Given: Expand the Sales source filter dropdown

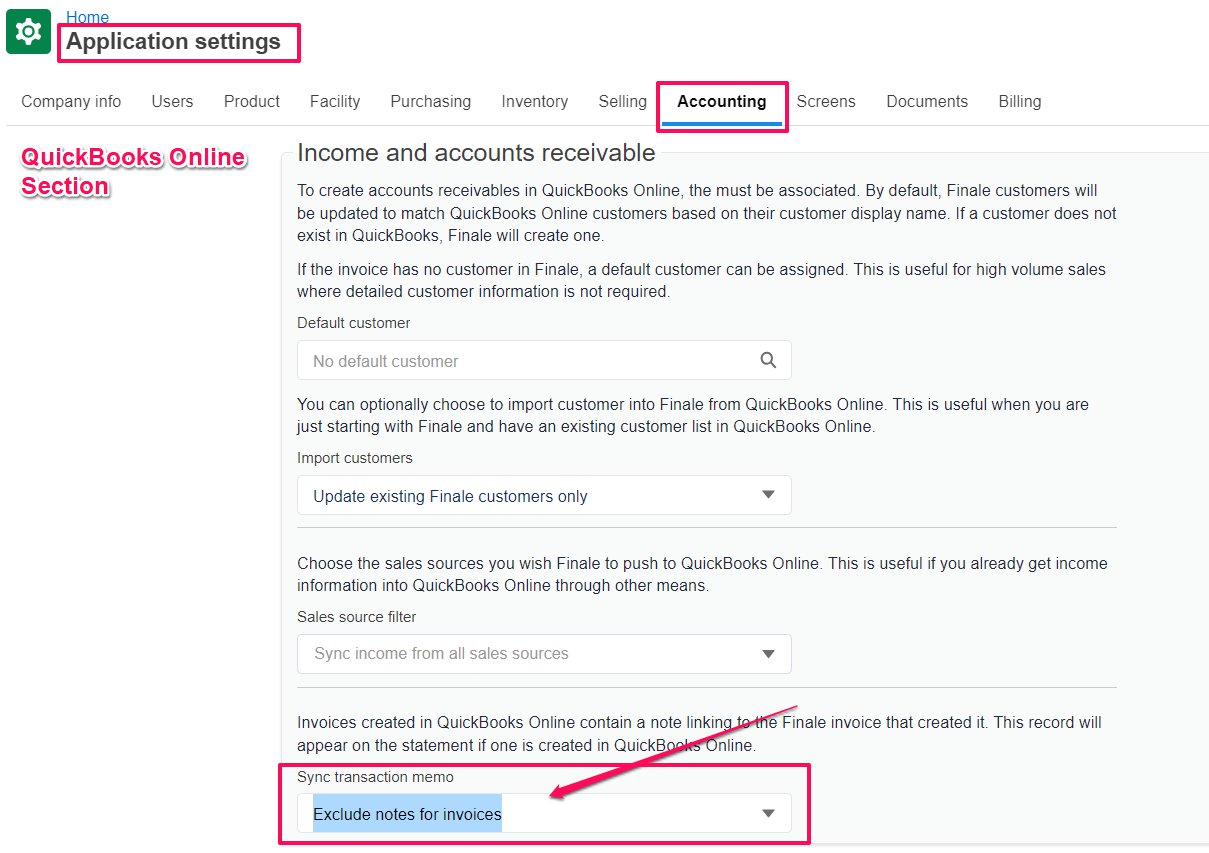Looking at the screenshot, I should [544, 653].
